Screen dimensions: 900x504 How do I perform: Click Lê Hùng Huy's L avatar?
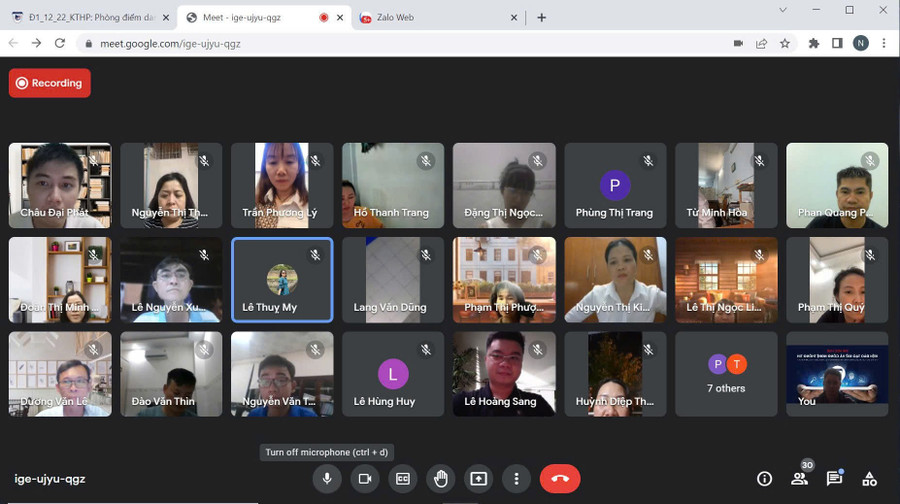coord(393,374)
